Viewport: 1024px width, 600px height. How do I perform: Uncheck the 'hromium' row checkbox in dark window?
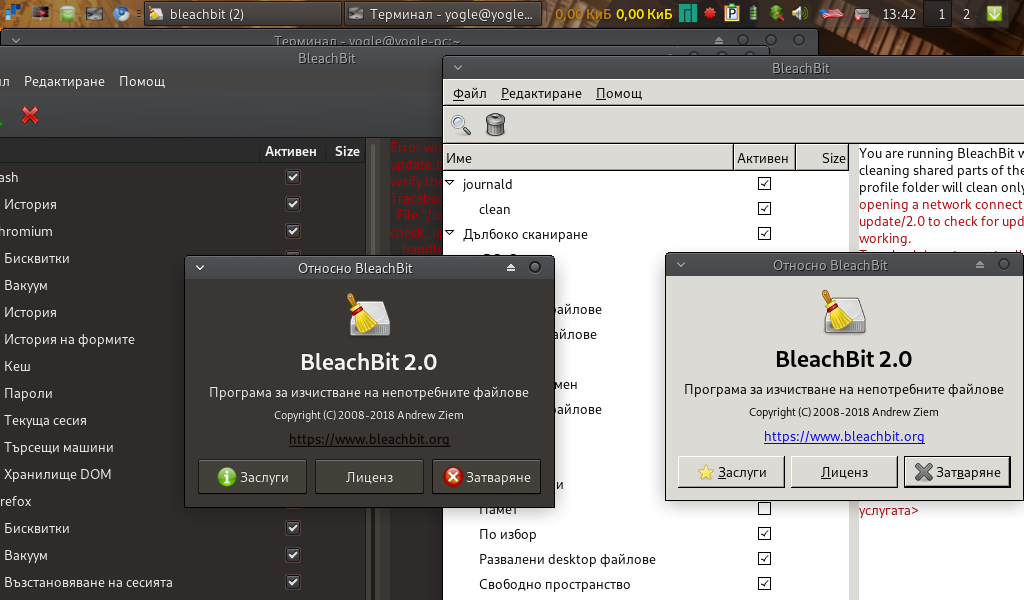coord(293,231)
